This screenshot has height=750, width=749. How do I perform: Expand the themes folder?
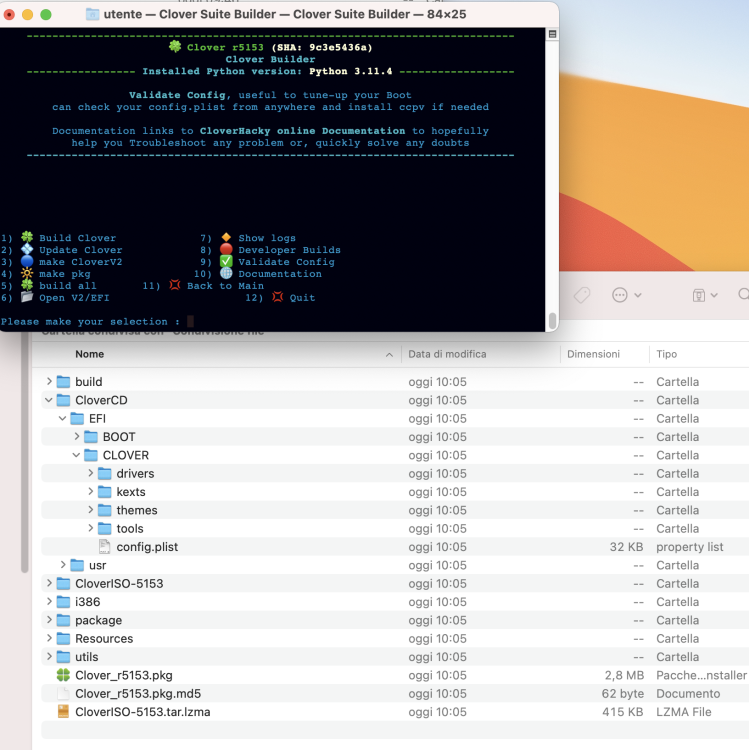point(90,510)
